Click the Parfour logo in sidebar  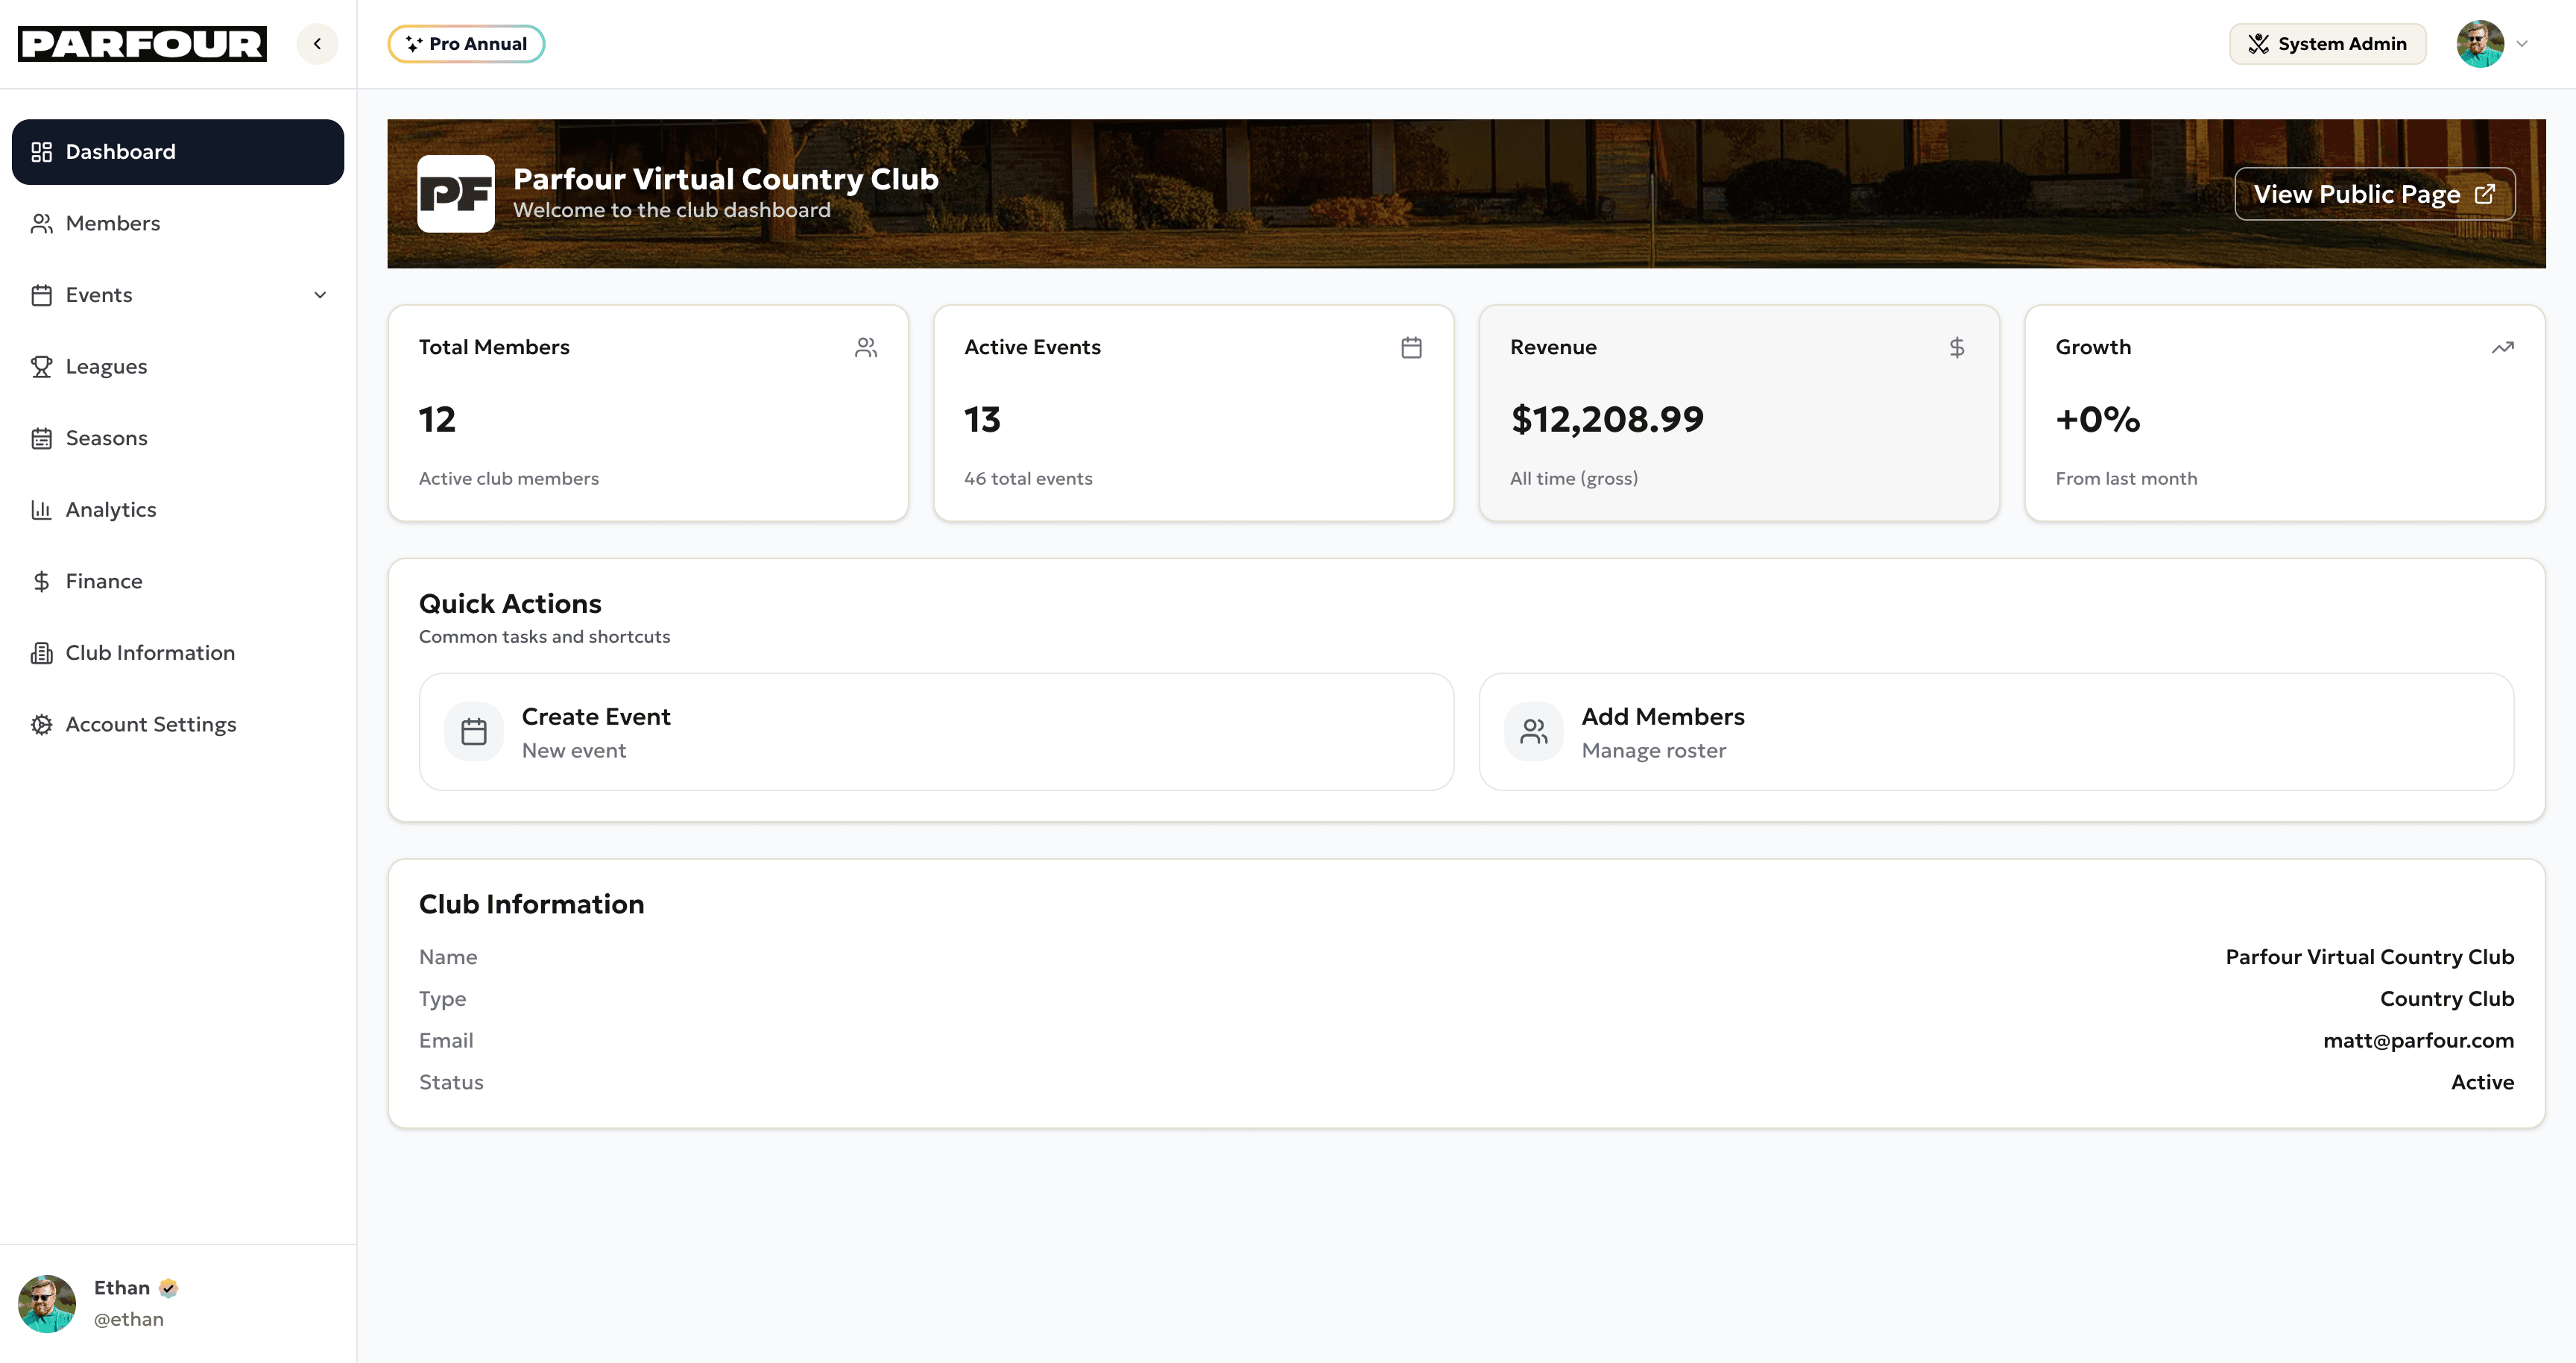[142, 44]
